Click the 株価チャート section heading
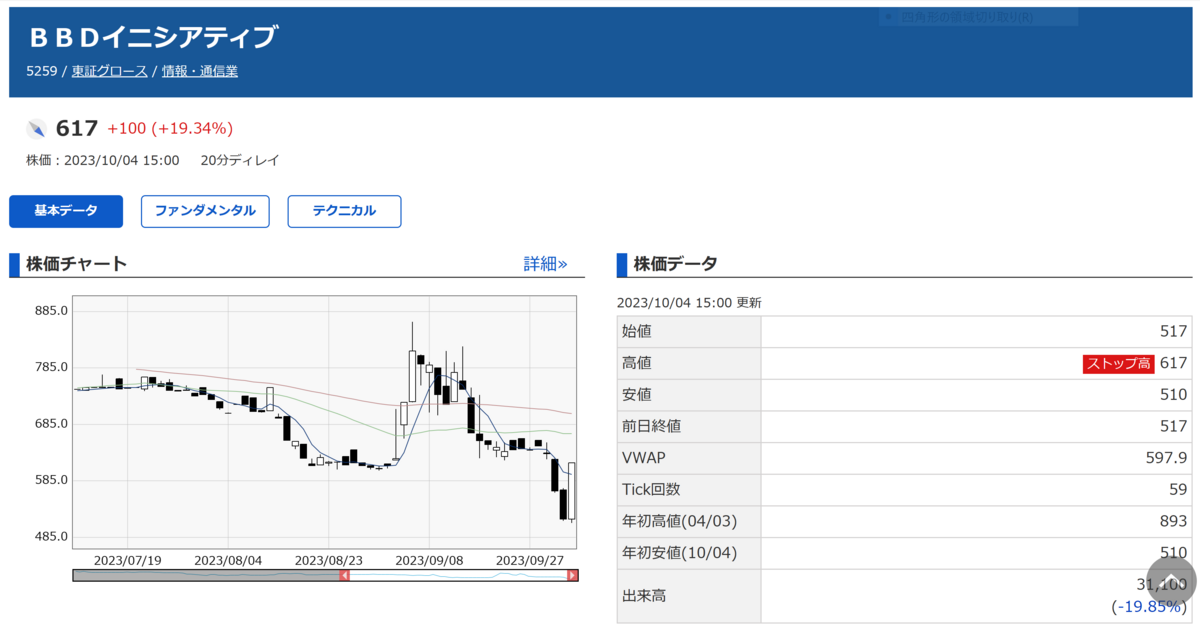This screenshot has height=626, width=1200. 77,264
